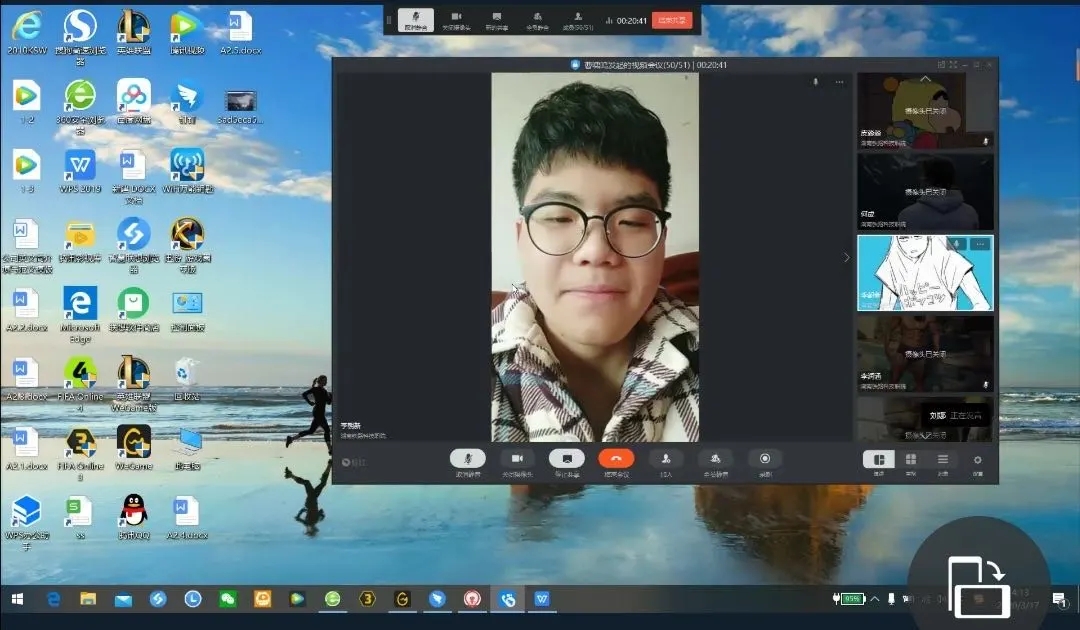The height and width of the screenshot is (630, 1080).
Task: Select the first participant thumbnail with cartoon avatar
Action: pyautogui.click(x=925, y=111)
